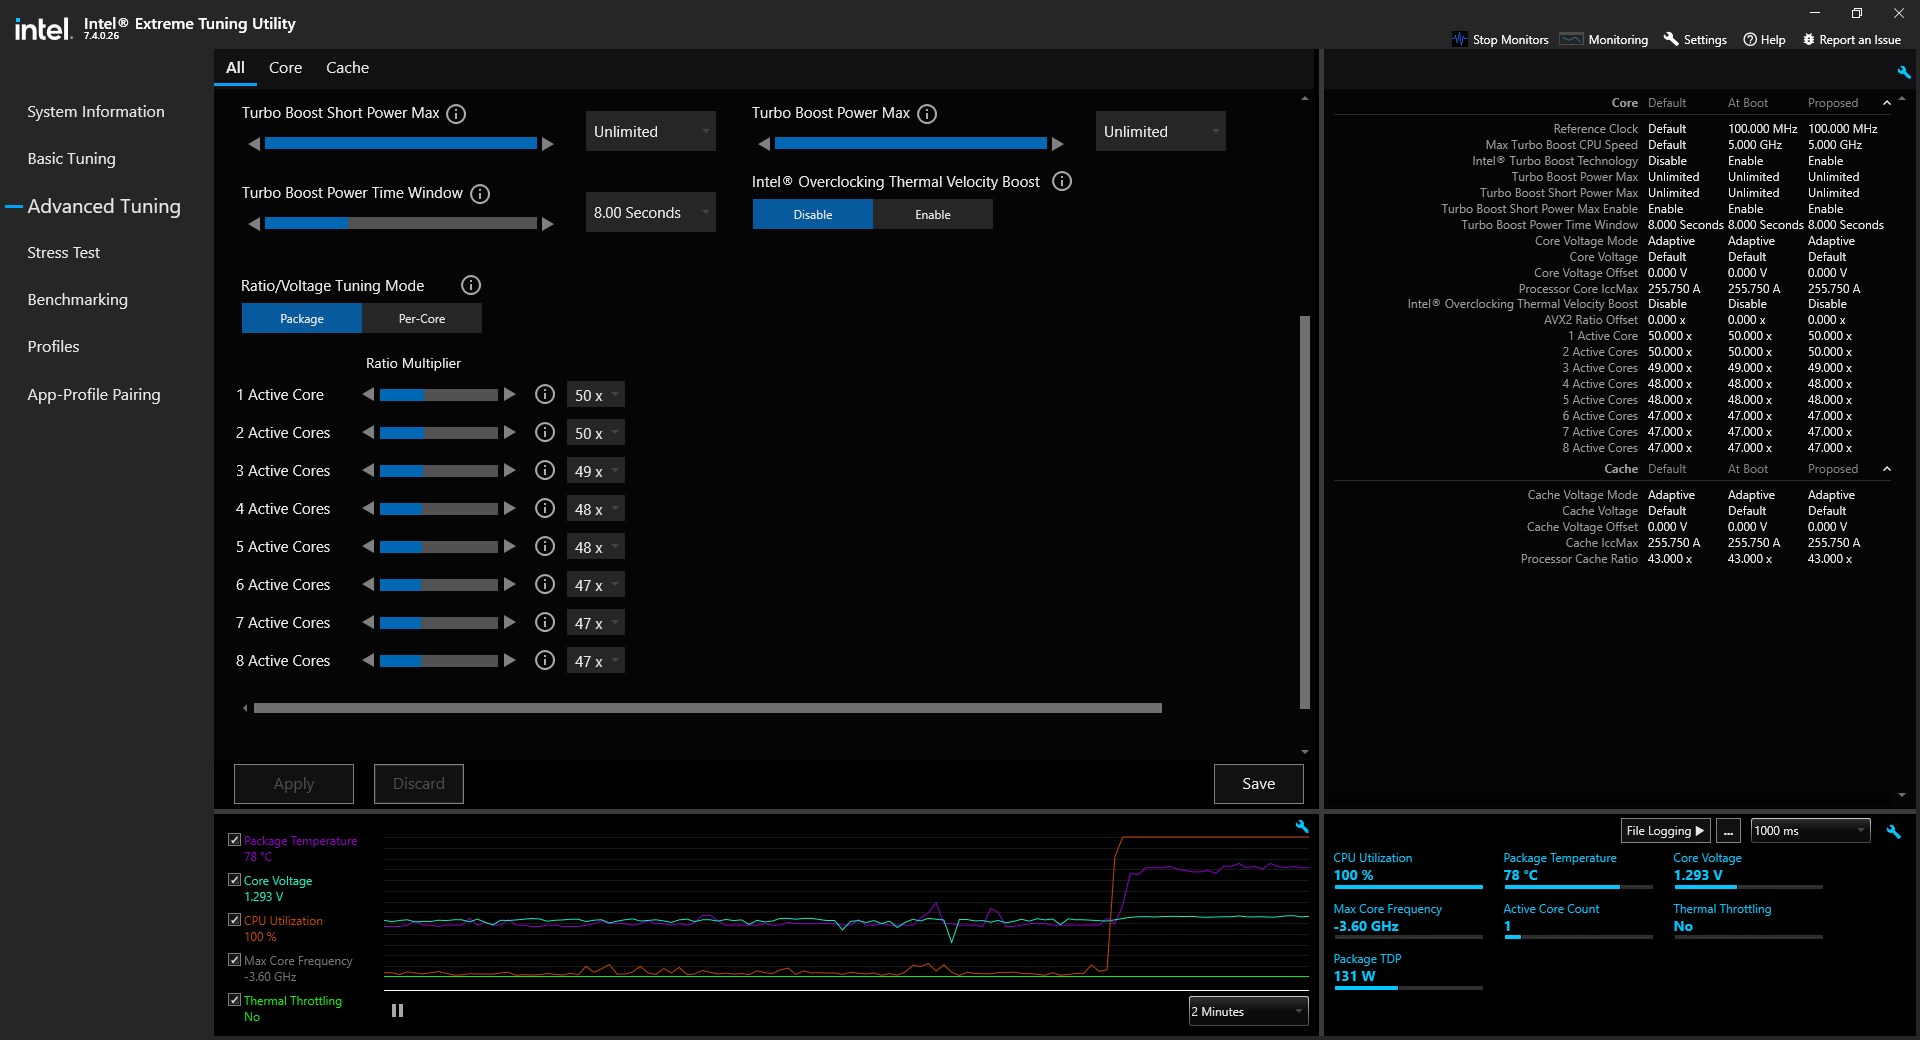Image resolution: width=1920 pixels, height=1040 pixels.
Task: Click Turbo Boost Power Max slider track
Action: pos(910,144)
